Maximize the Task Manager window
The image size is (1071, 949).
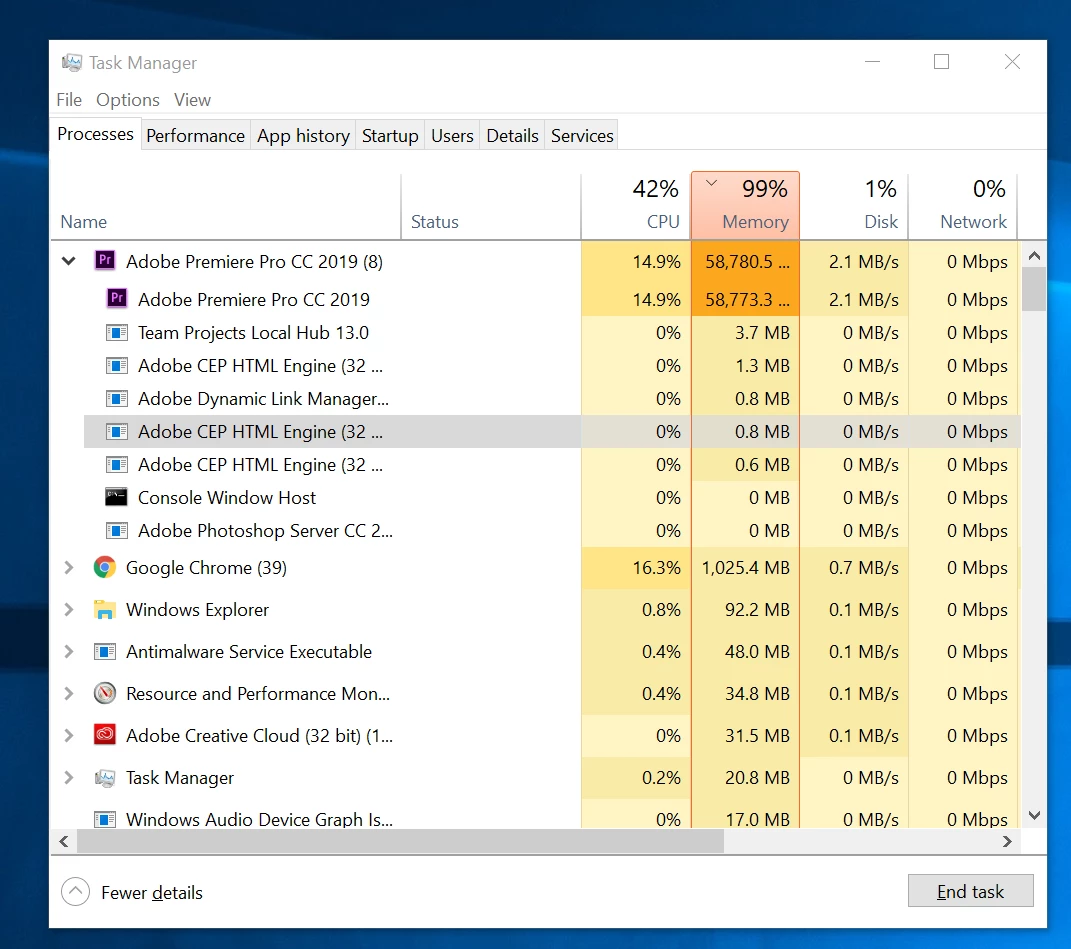pos(941,61)
